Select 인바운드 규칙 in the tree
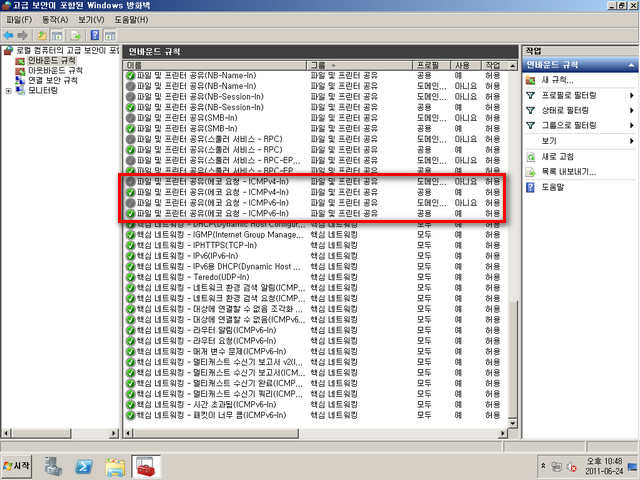 [51, 61]
